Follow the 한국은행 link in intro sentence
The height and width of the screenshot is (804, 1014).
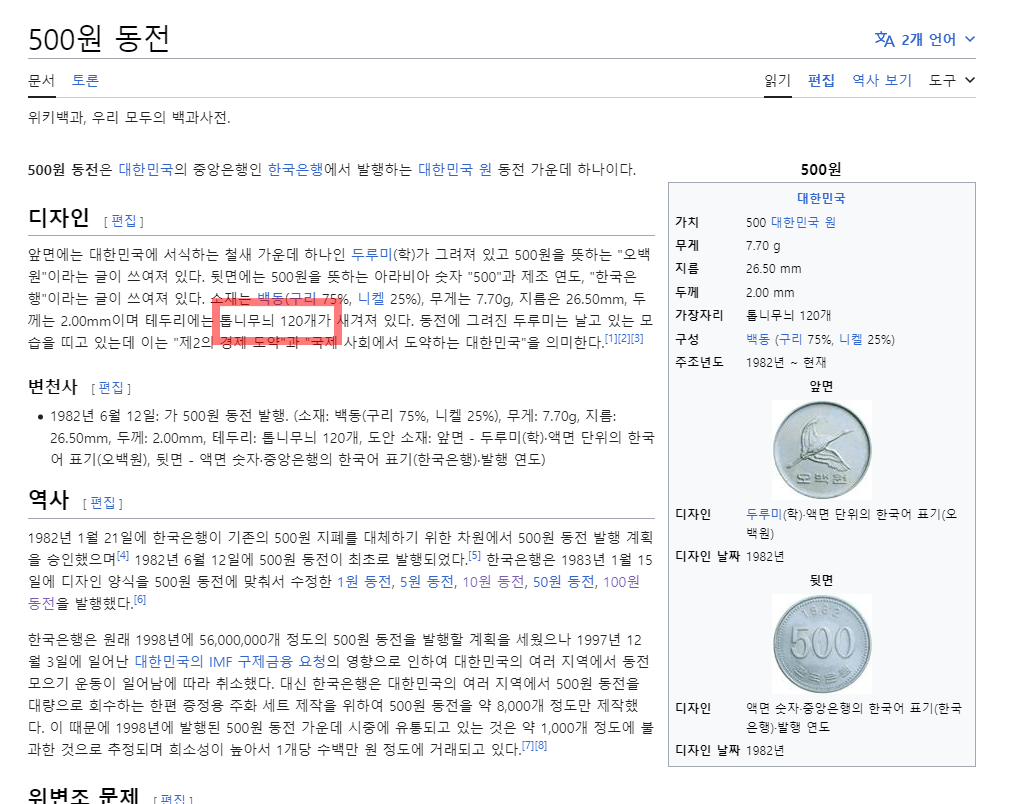tap(296, 169)
